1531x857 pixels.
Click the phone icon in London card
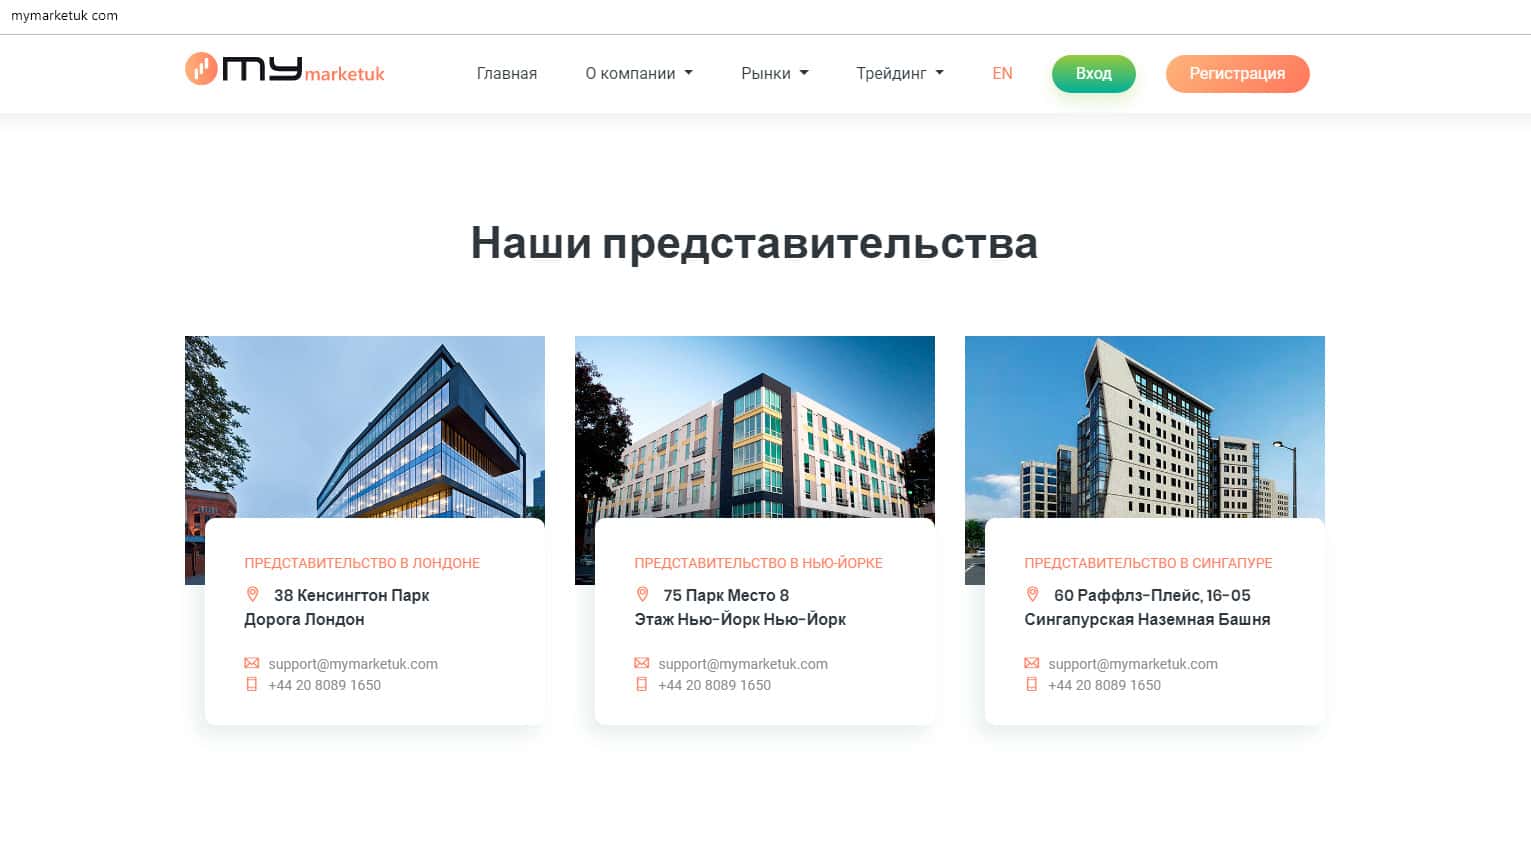click(x=251, y=685)
